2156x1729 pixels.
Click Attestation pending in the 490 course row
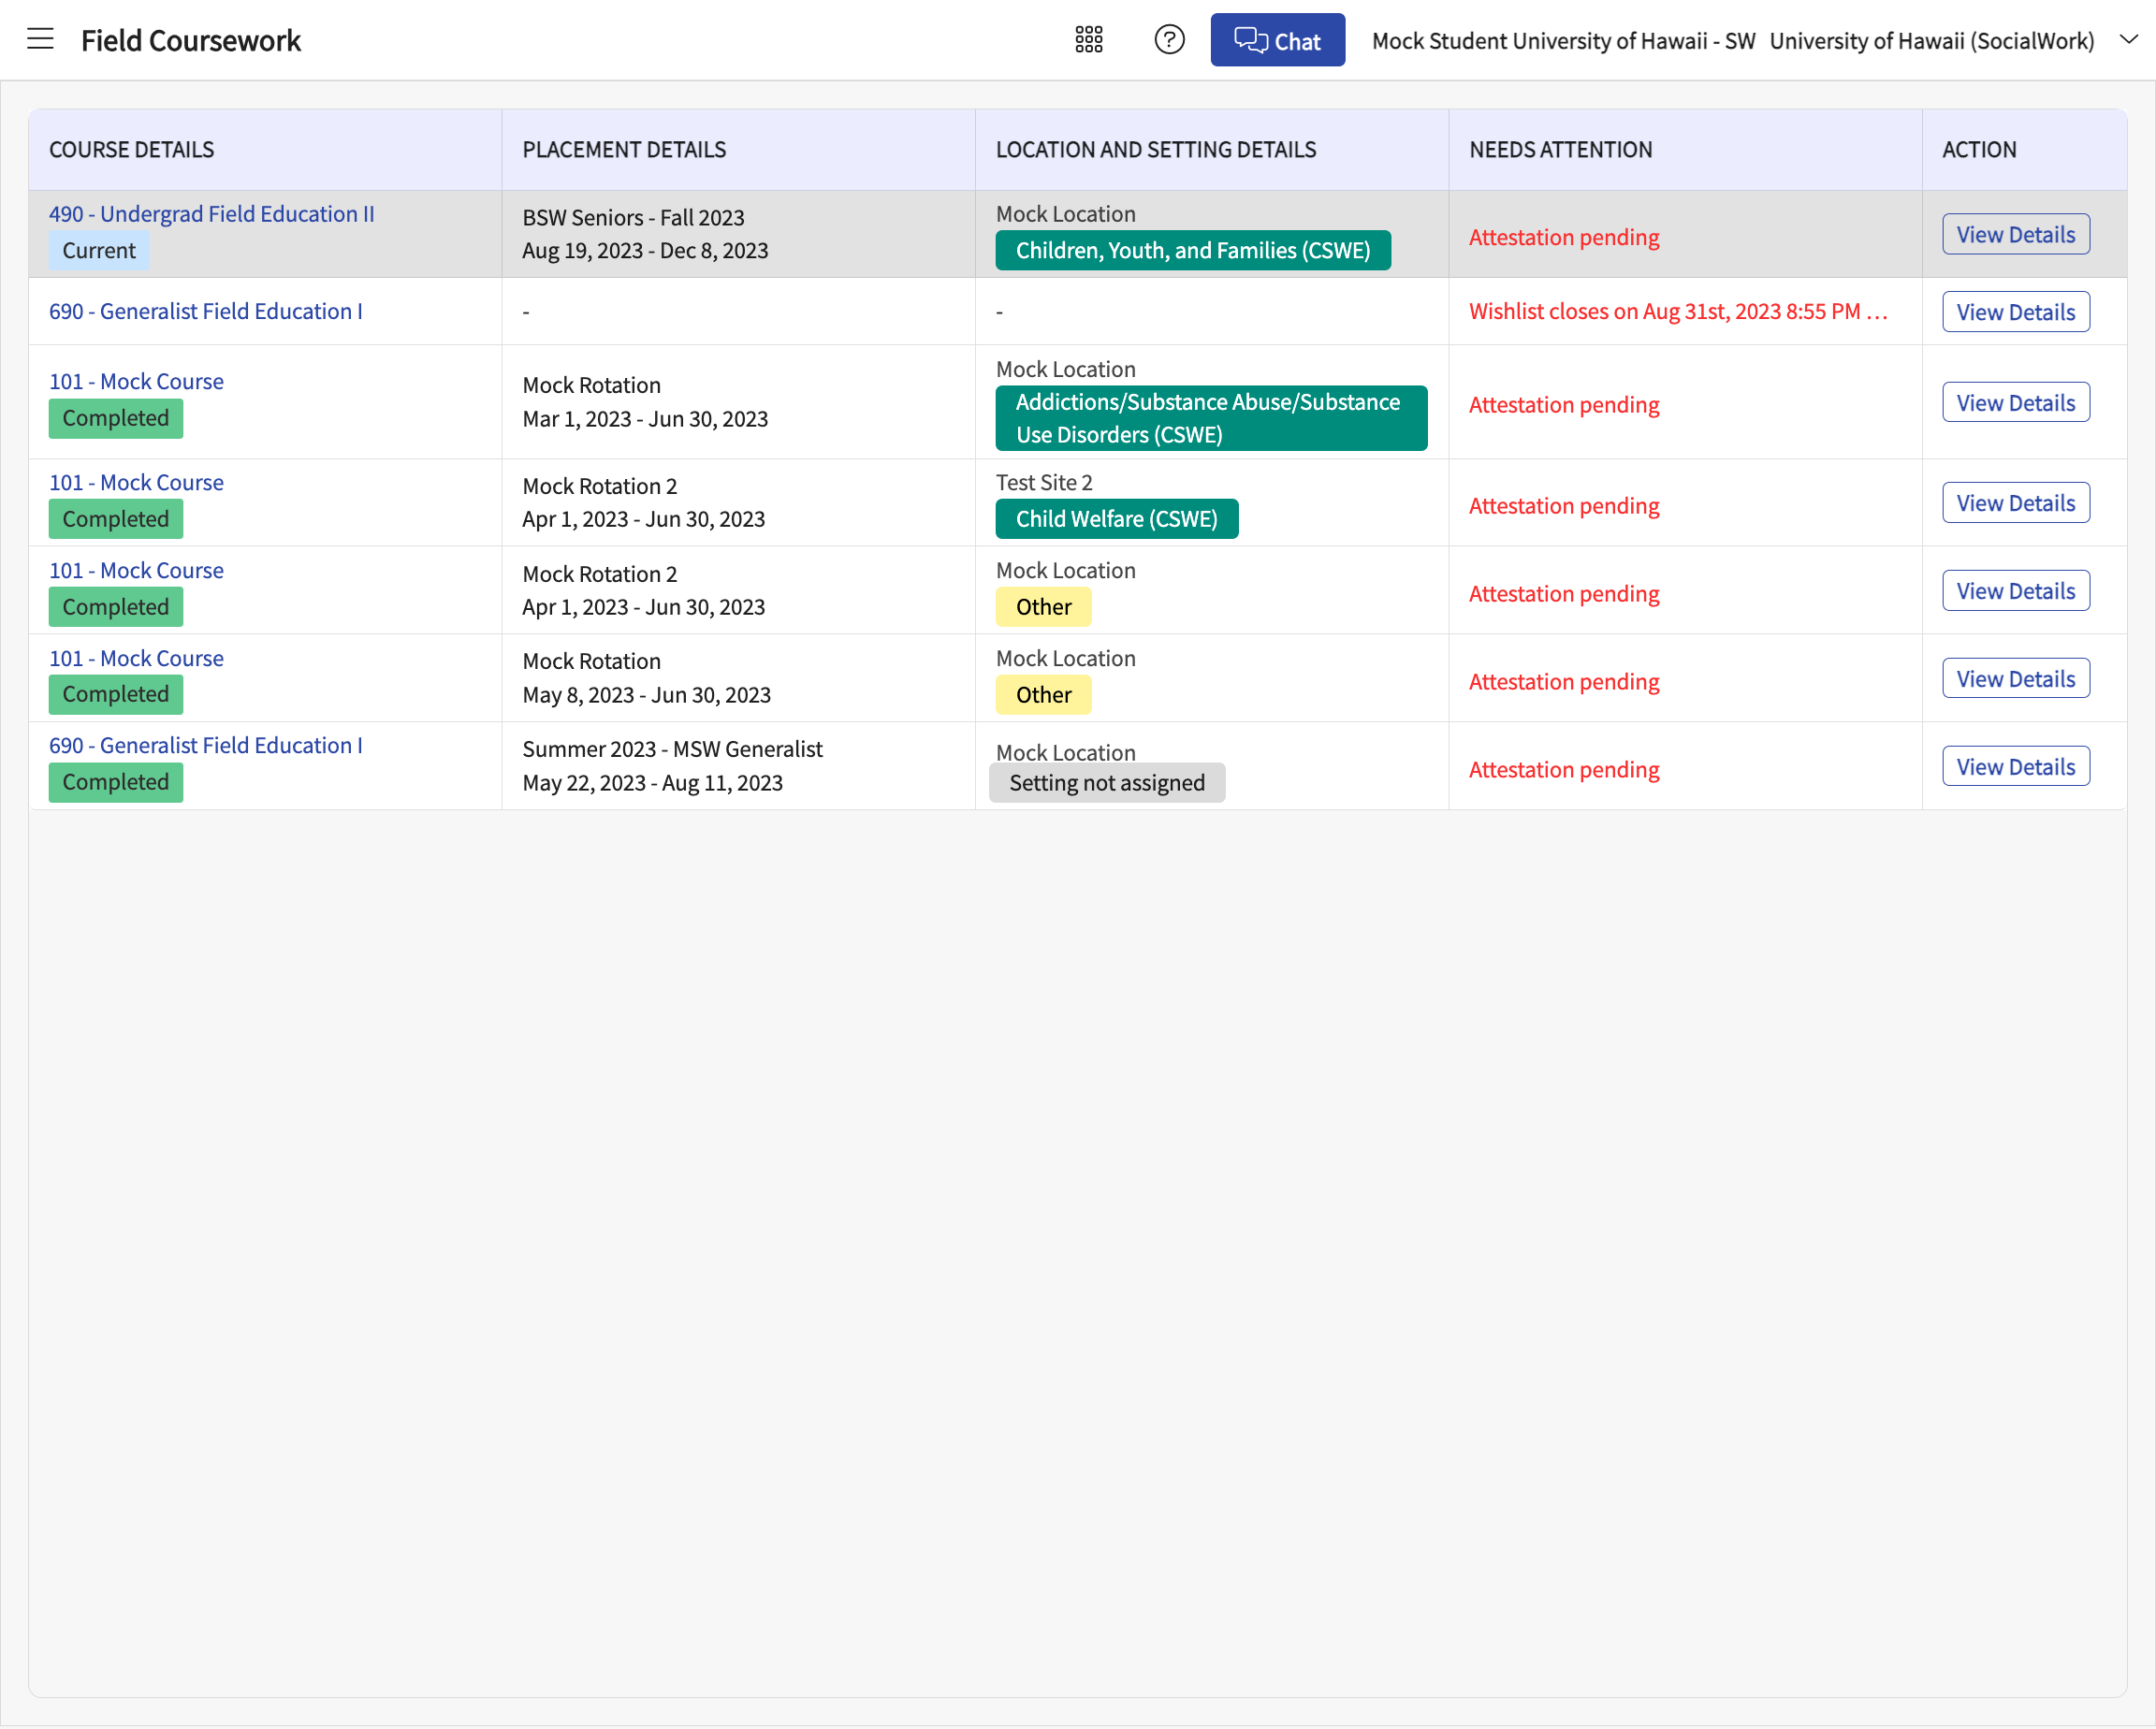[x=1564, y=237]
